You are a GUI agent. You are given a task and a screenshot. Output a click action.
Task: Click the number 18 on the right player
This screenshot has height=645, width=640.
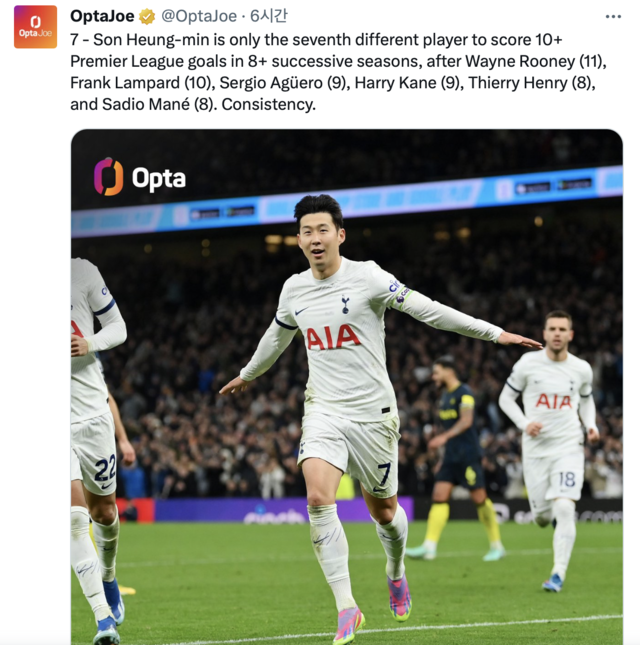point(567,479)
